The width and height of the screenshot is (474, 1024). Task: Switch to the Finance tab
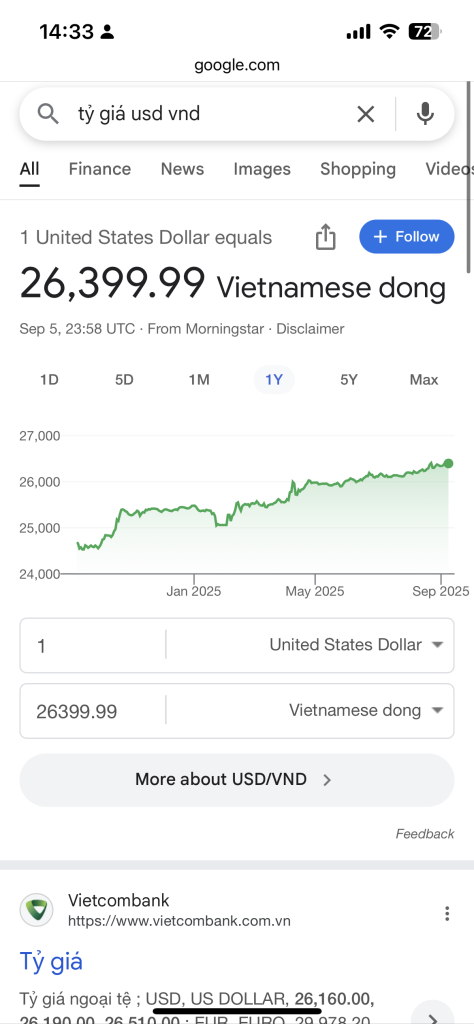[x=100, y=169]
